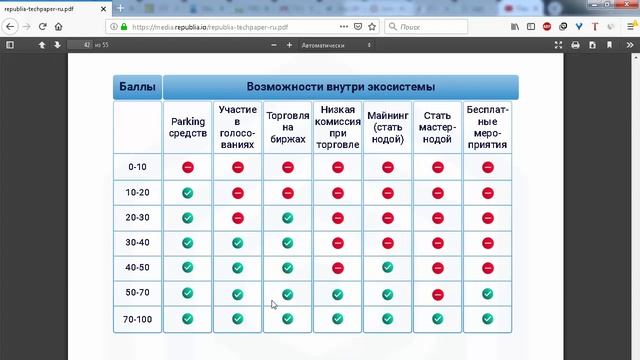Download the PDF file
The image size is (640, 360).
(x=592, y=45)
